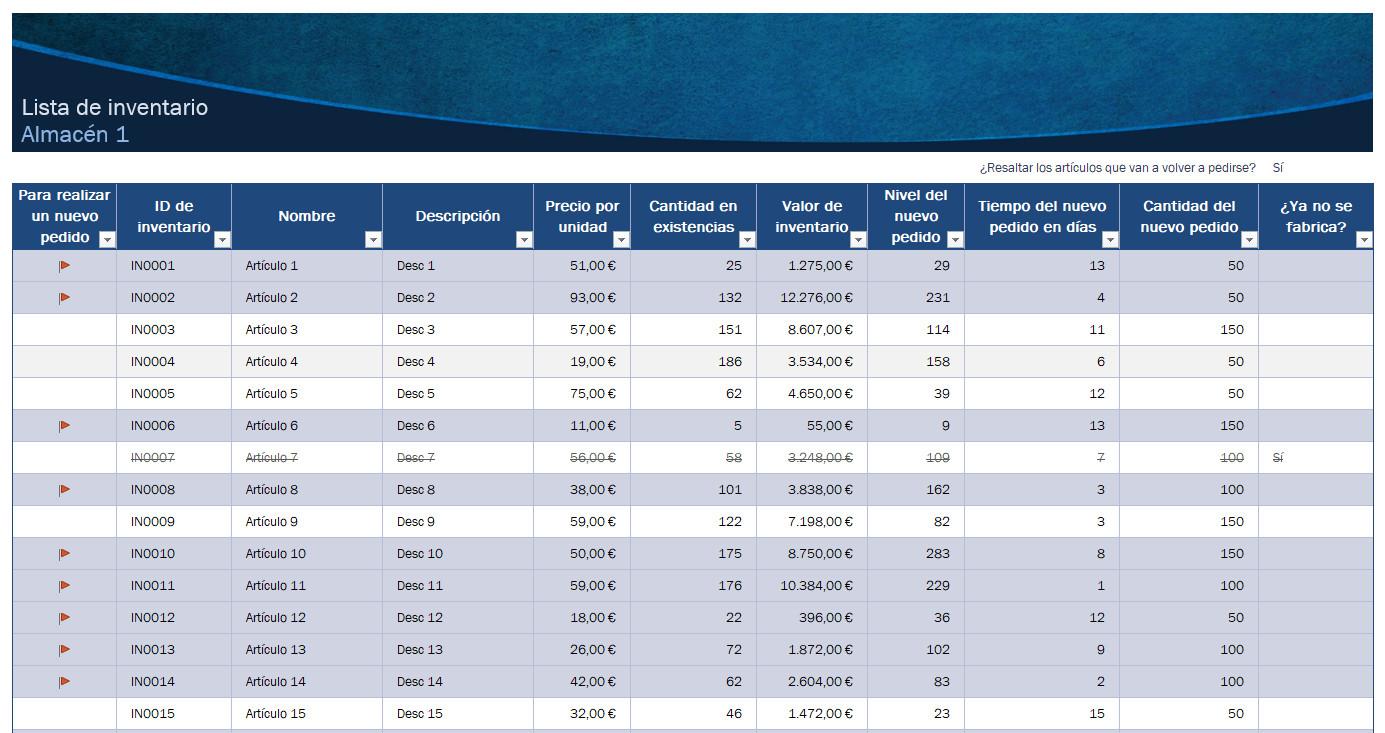Click the flag icon beside IN0014
Viewport: 1385px width, 733px height.
64,682
